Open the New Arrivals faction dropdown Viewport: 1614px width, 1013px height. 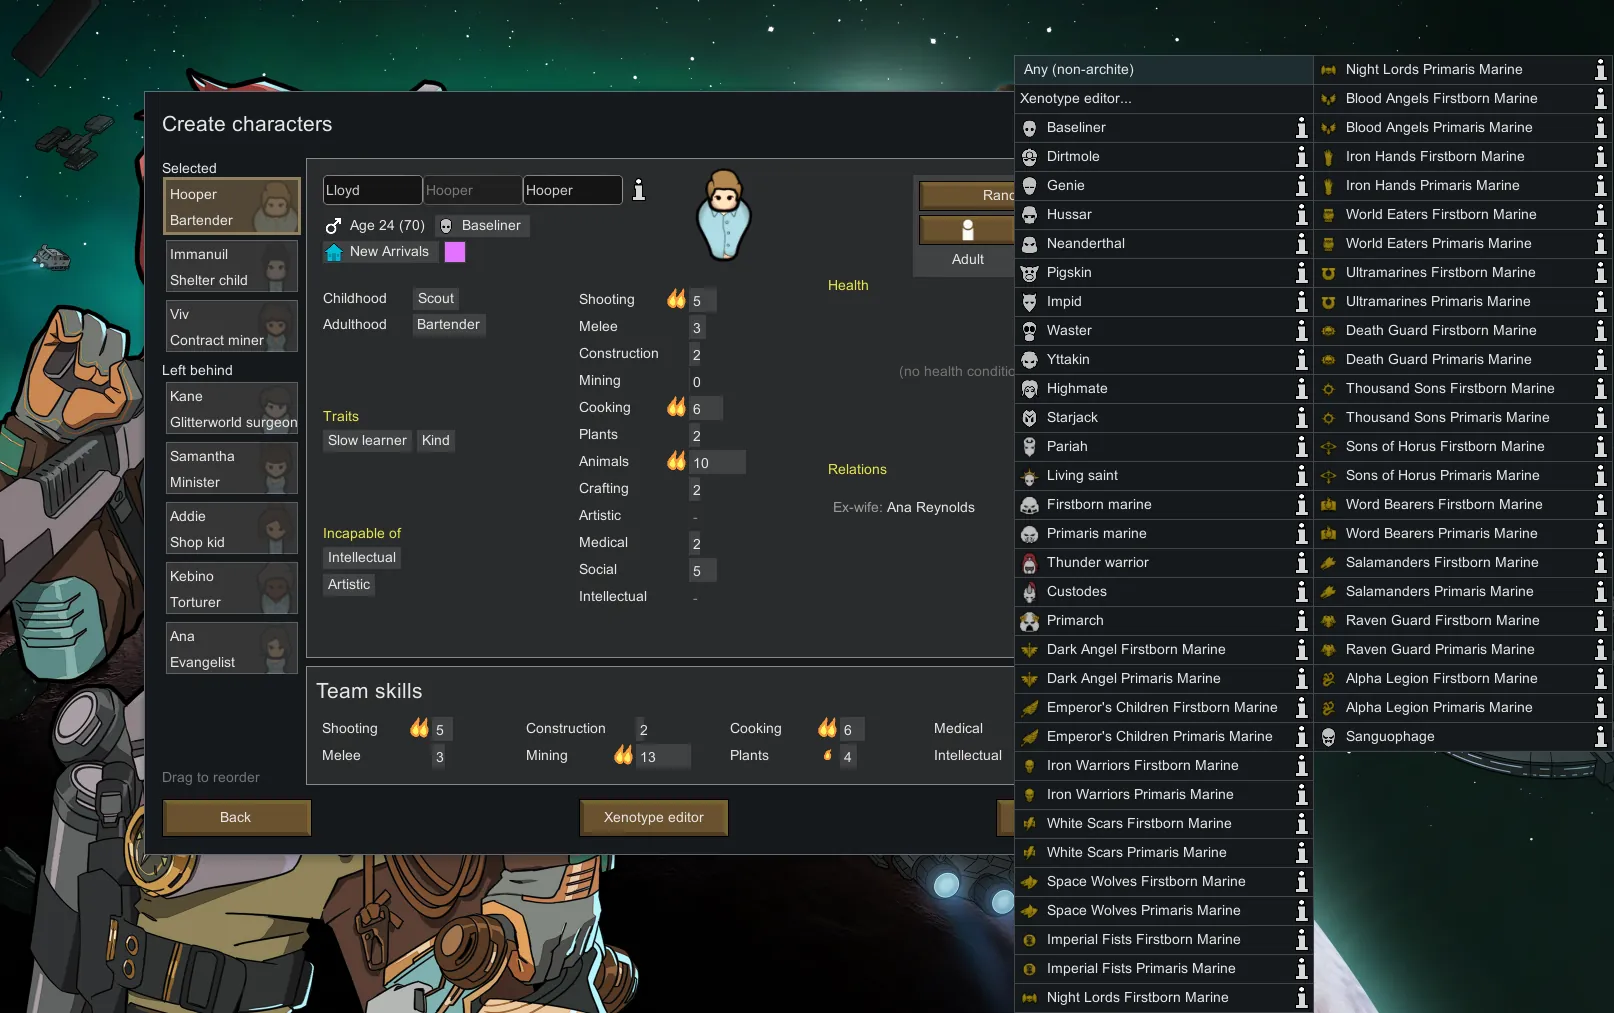pyautogui.click(x=379, y=252)
